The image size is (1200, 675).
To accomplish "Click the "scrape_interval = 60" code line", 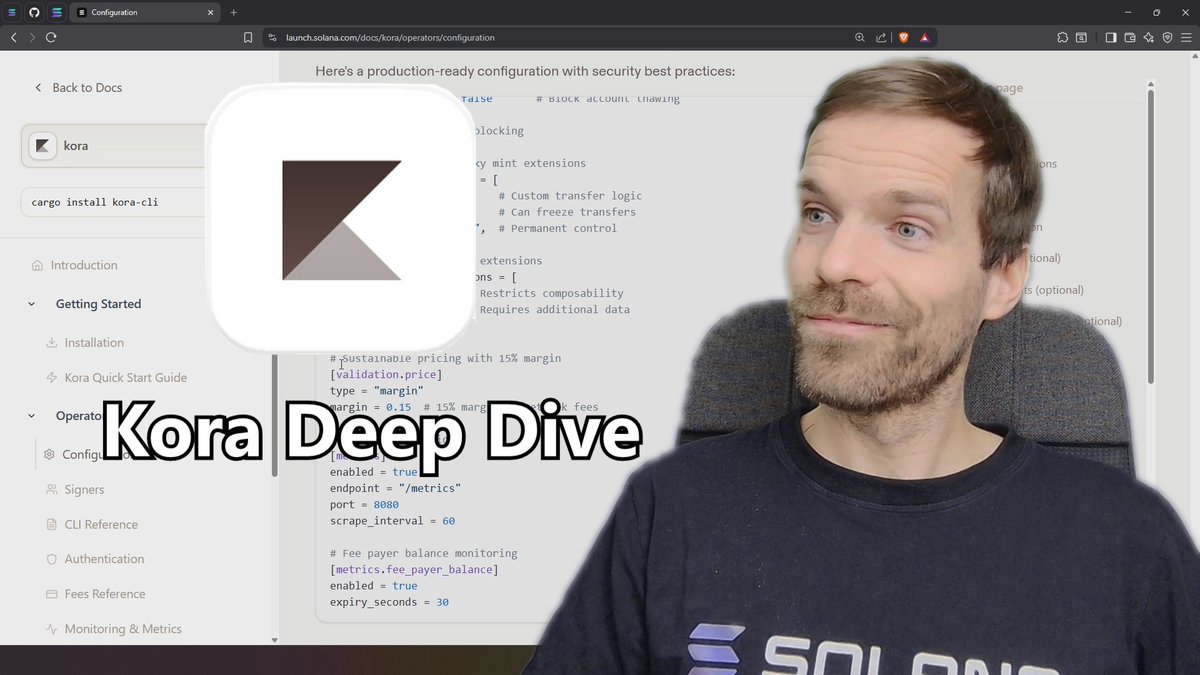I will [x=392, y=521].
